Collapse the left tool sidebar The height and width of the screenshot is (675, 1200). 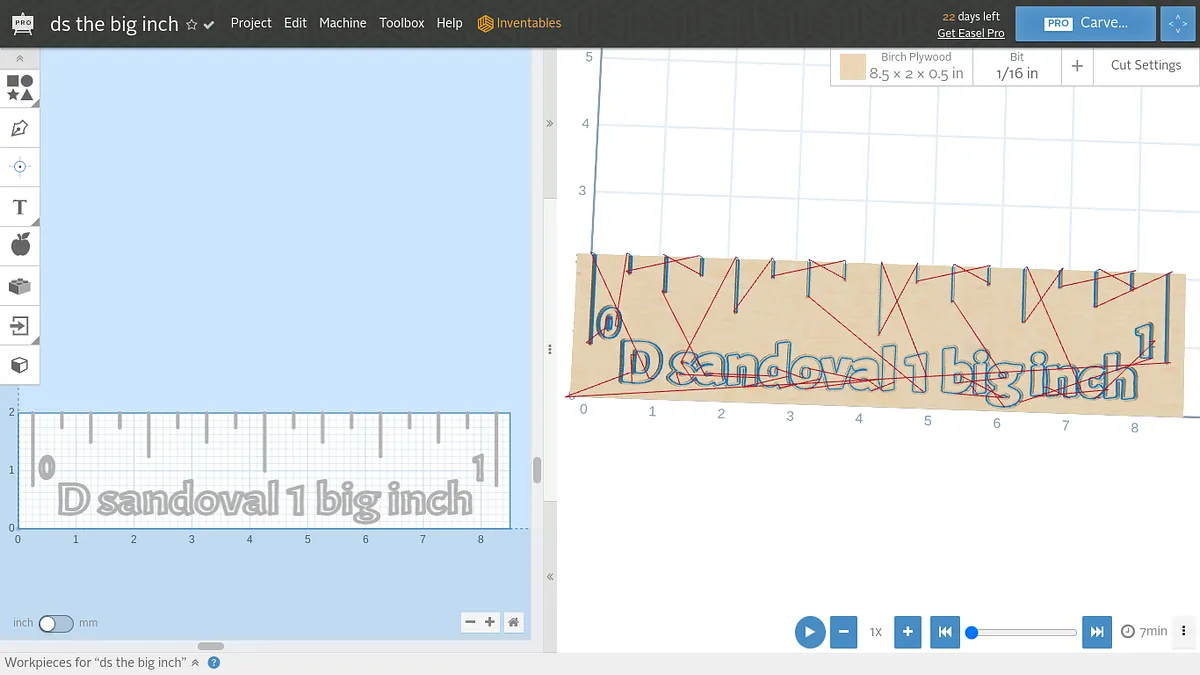[20, 59]
